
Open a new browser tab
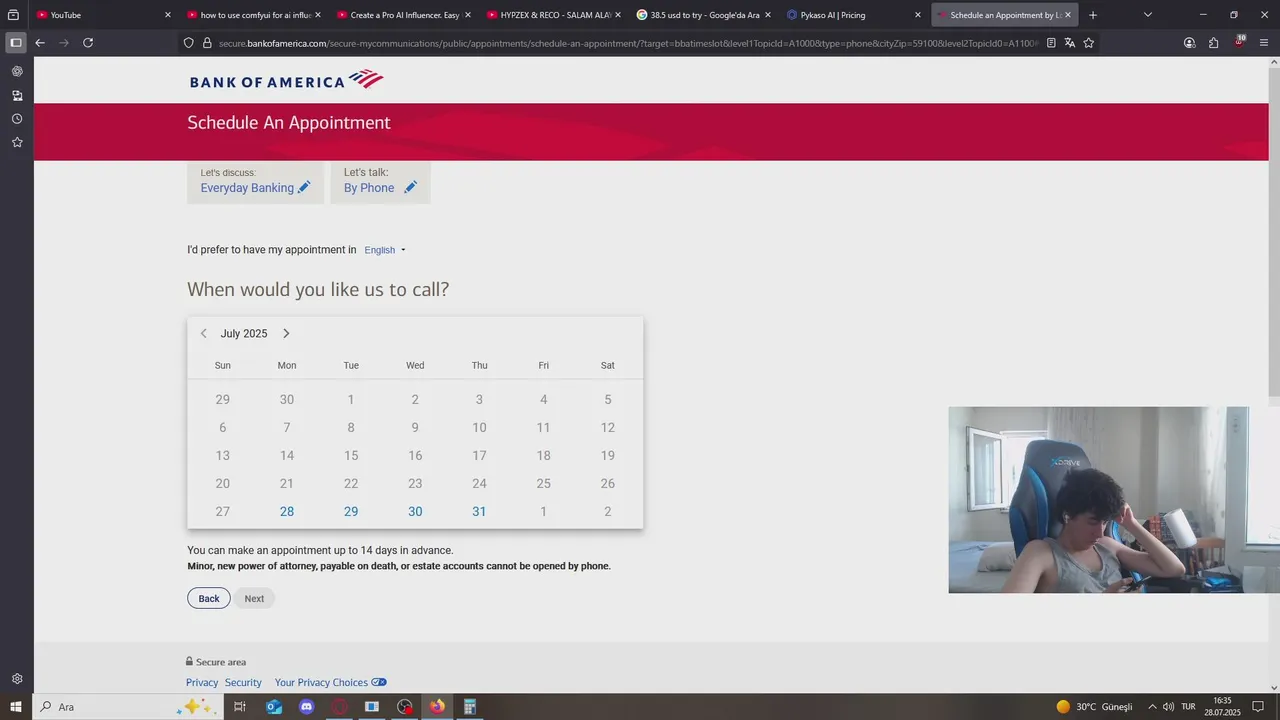pos(1093,15)
